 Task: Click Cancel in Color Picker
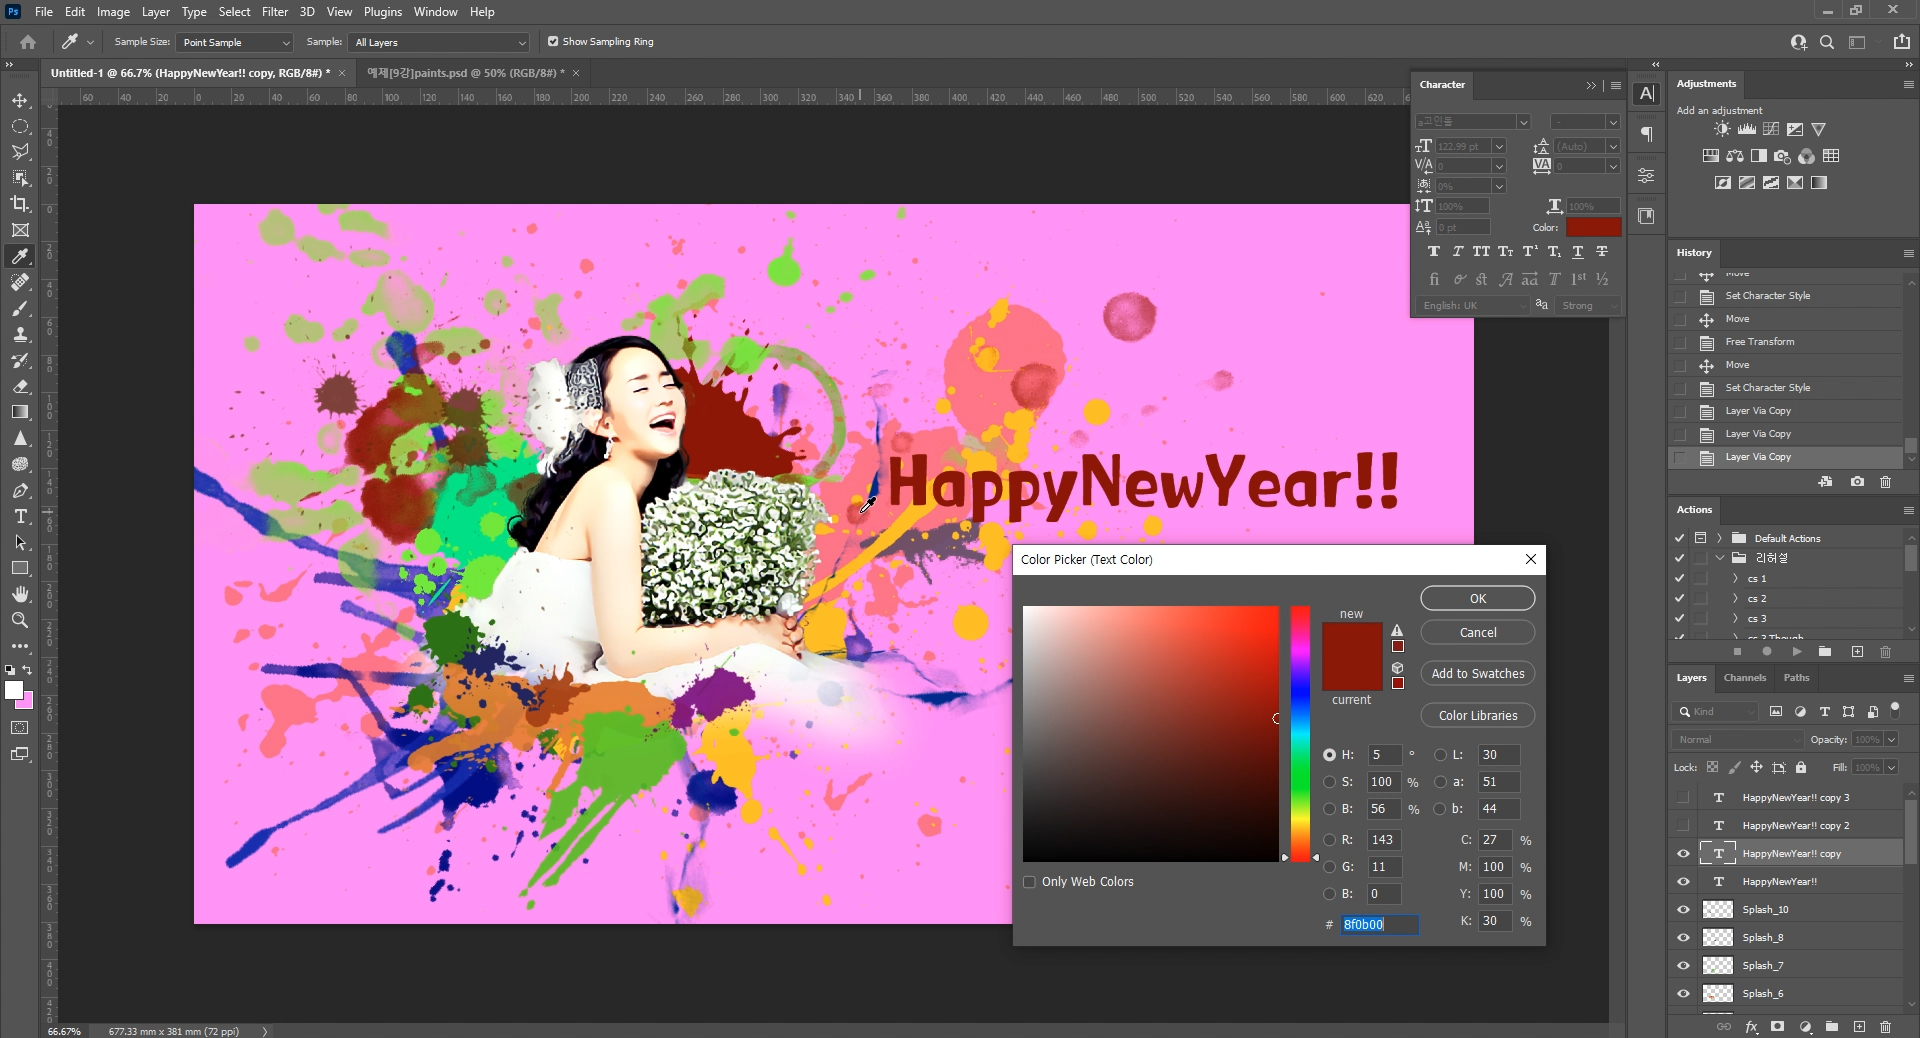tap(1478, 632)
